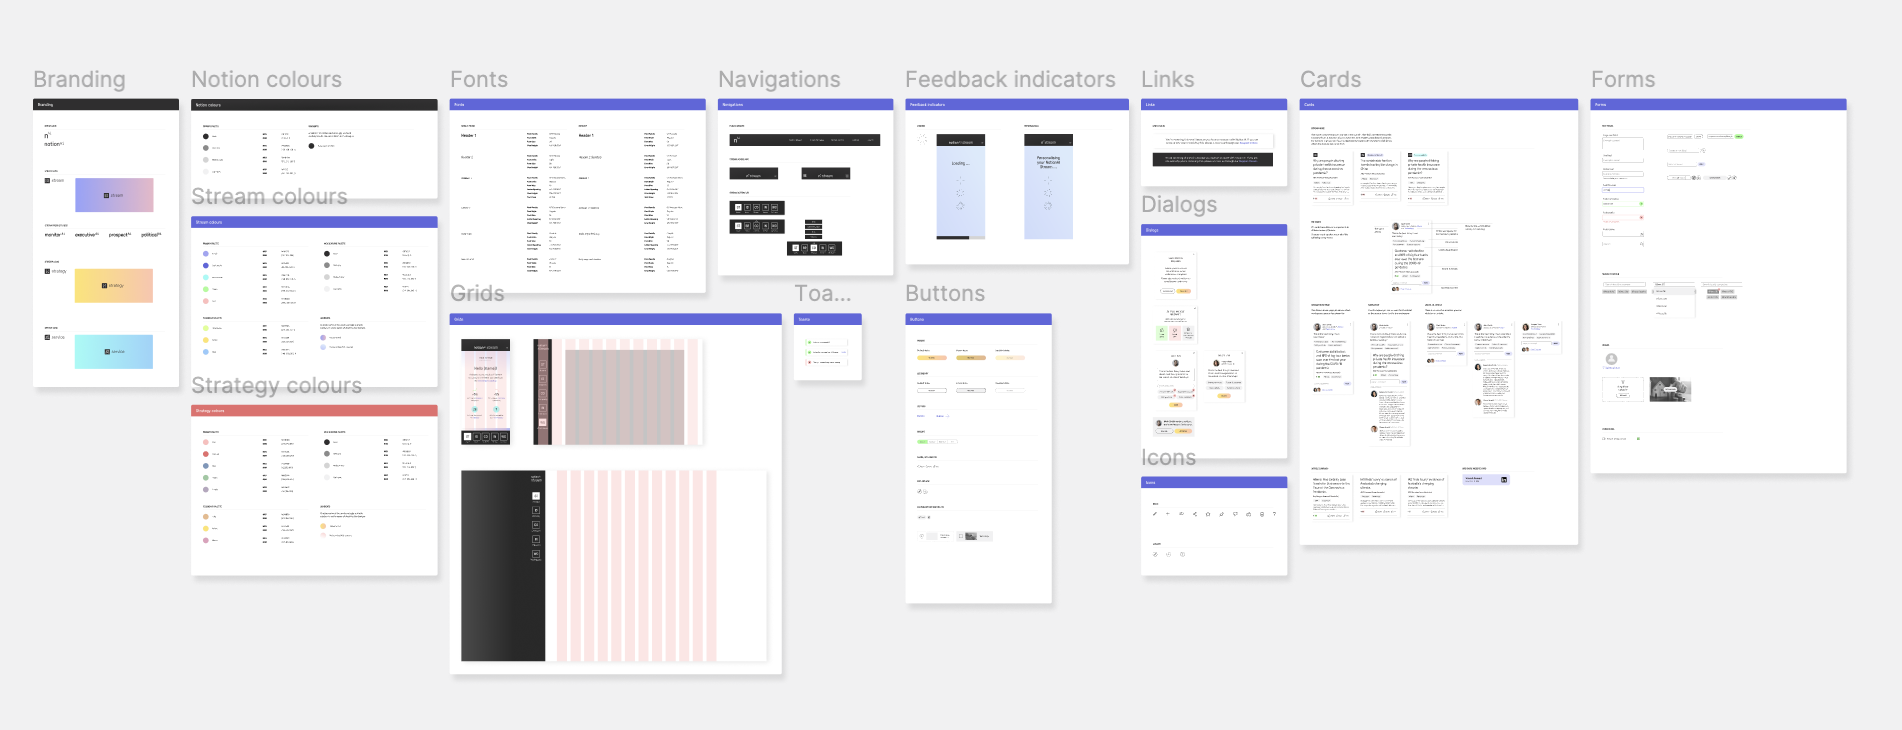This screenshot has height=730, width=1902.
Task: Click the red header bar of Strategy colours frame
Action: coord(314,410)
